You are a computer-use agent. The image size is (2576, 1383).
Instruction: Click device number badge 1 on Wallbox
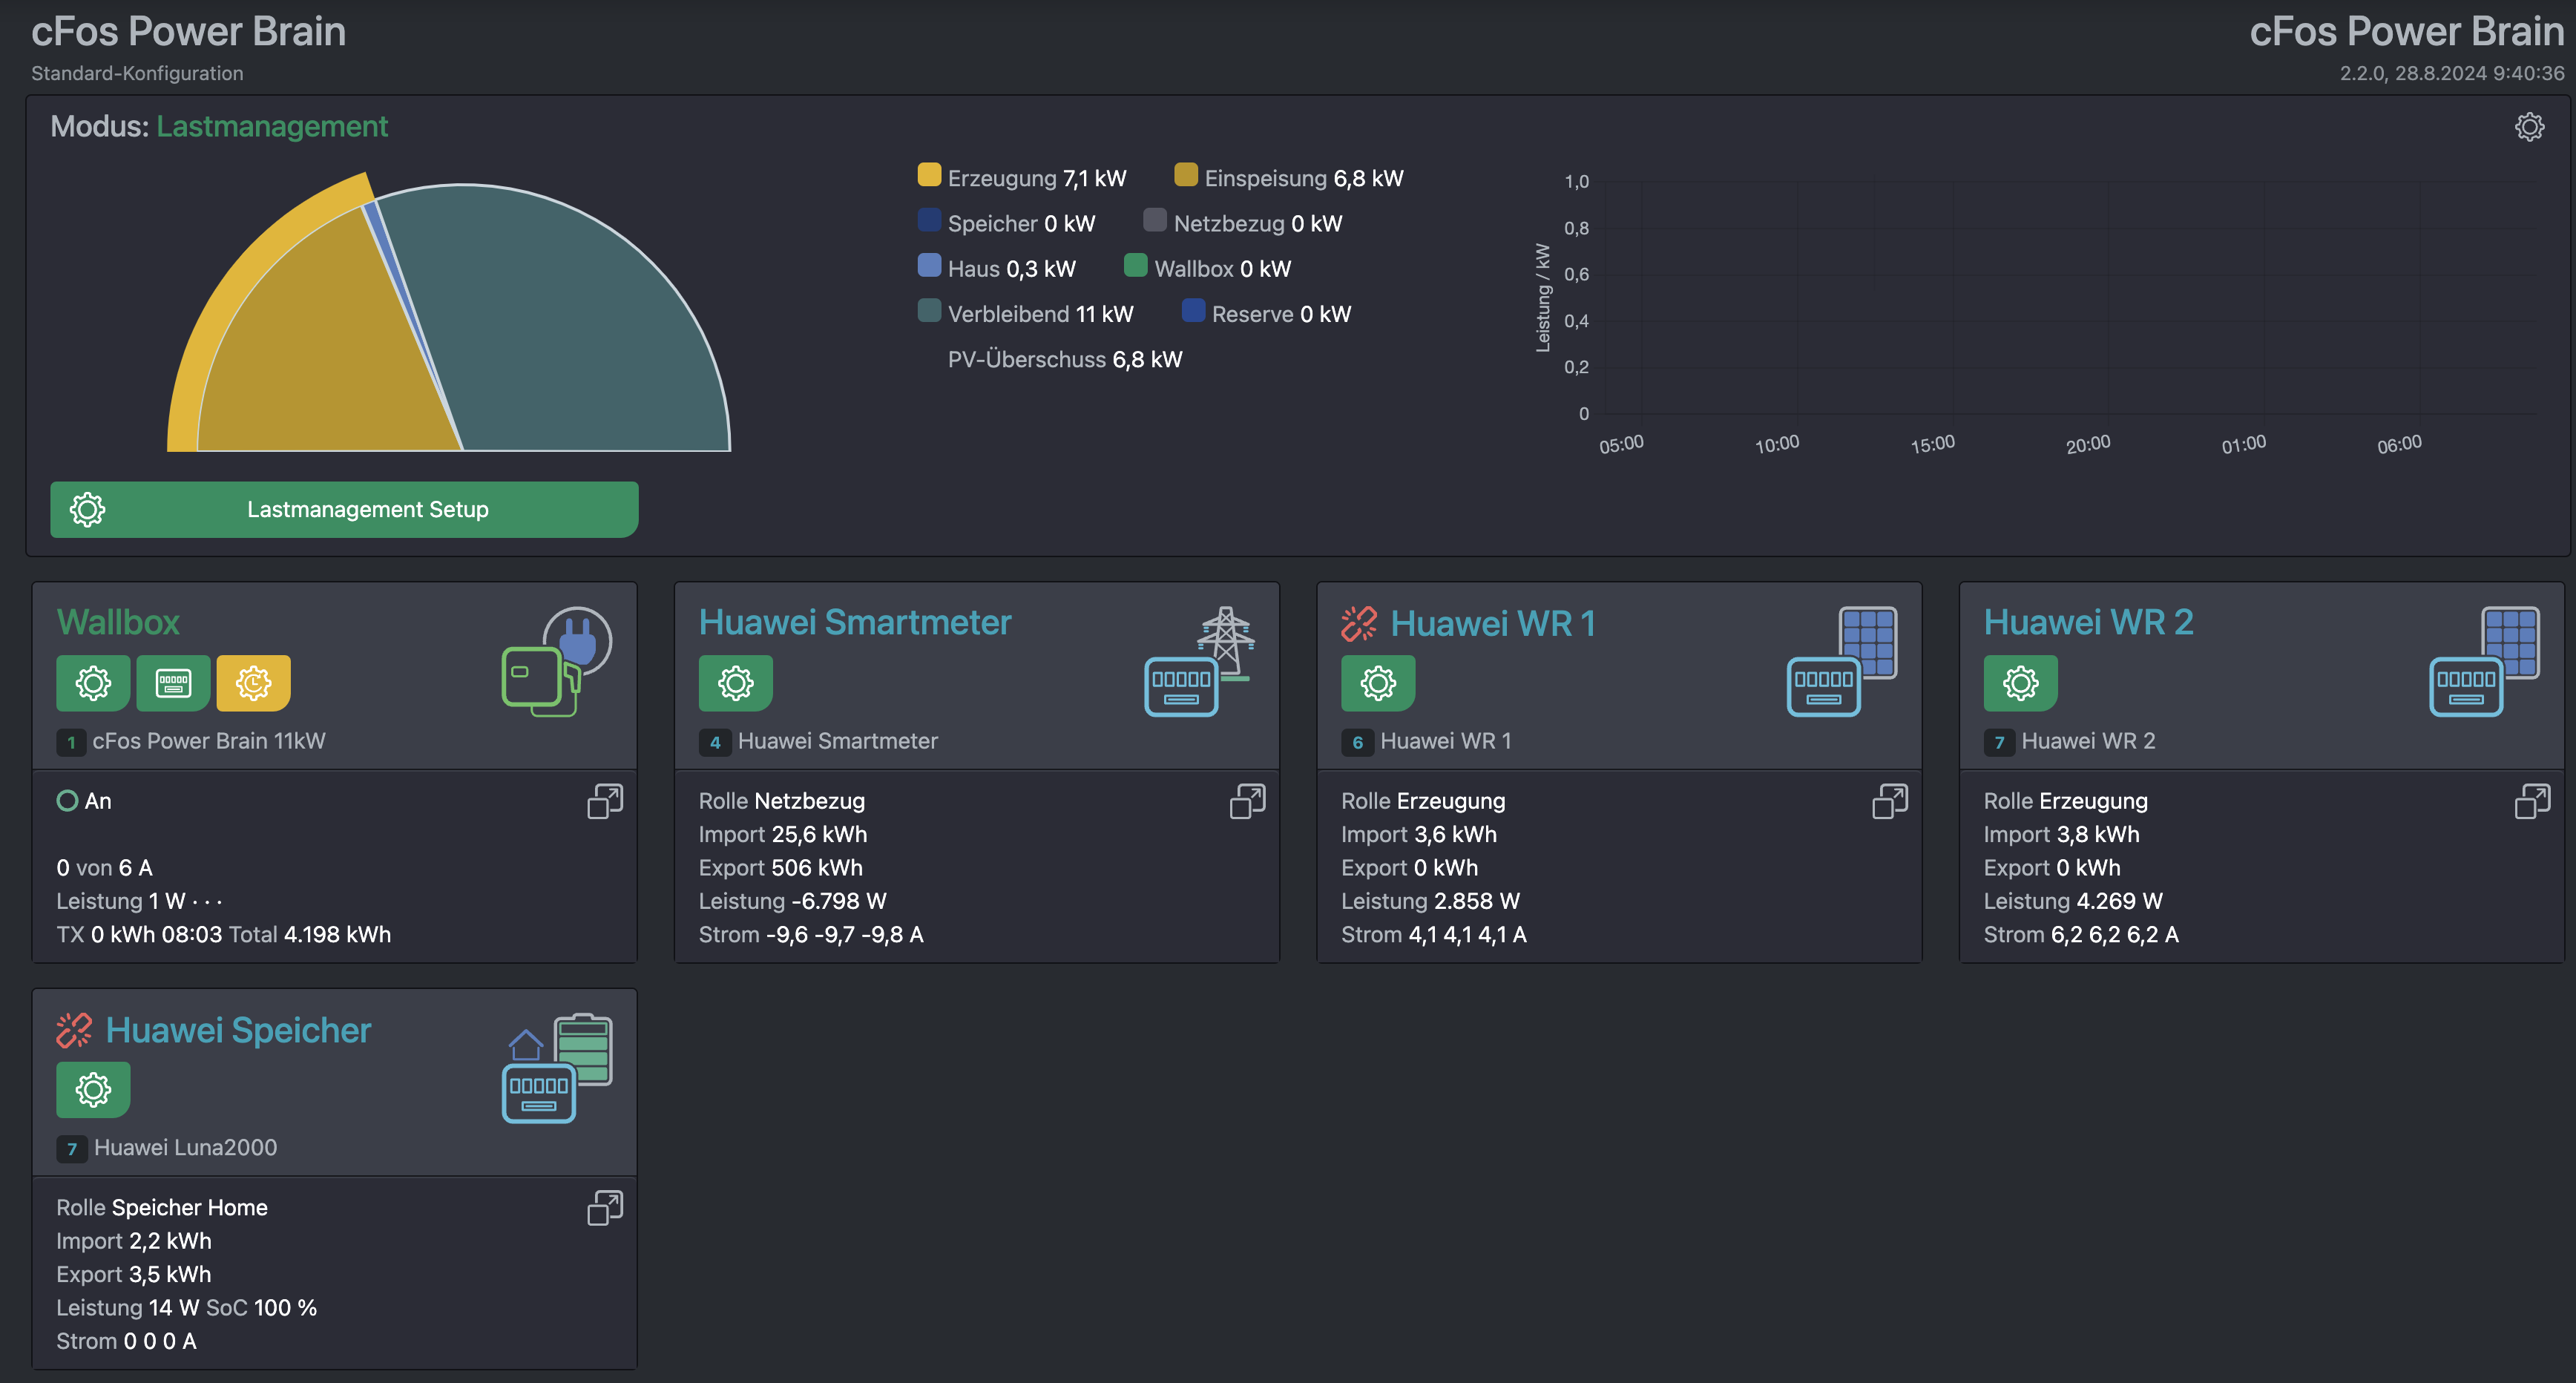click(71, 742)
